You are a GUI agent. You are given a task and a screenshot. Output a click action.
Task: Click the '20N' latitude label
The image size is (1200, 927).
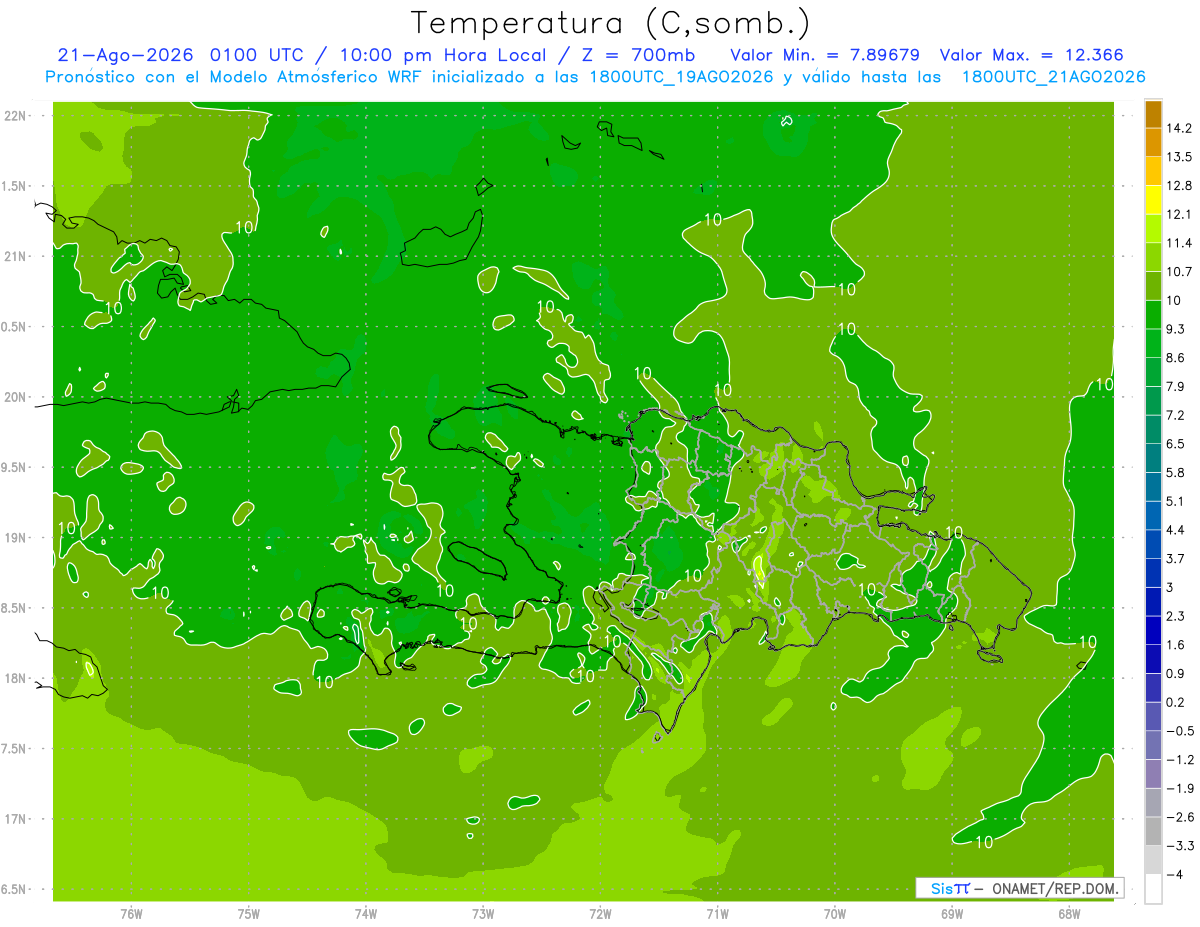click(x=15, y=397)
